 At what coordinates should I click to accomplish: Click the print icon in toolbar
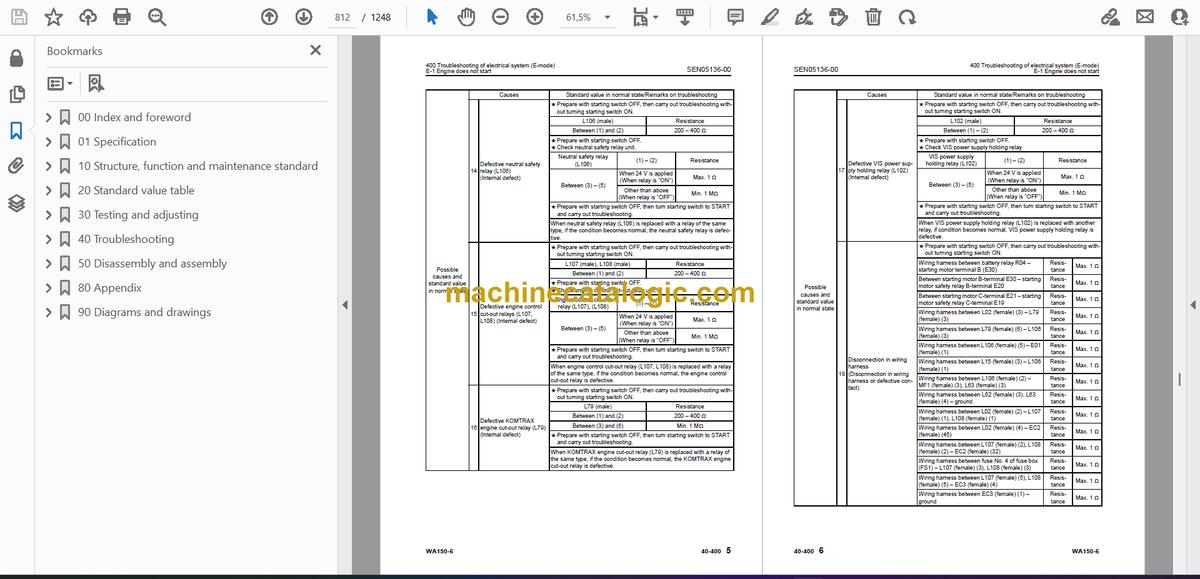point(122,17)
